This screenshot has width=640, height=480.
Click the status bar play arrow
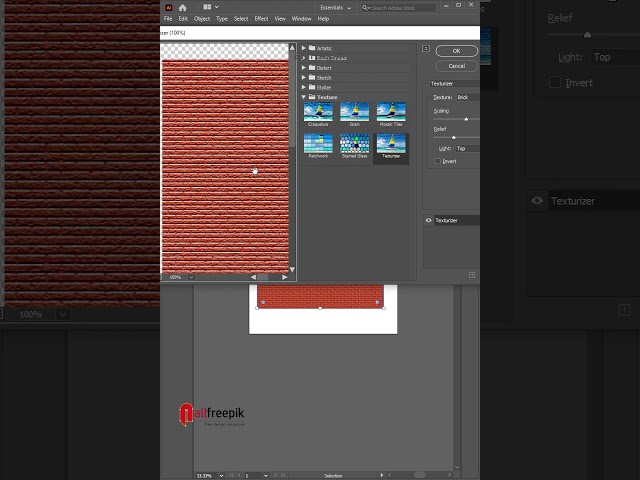tap(382, 475)
